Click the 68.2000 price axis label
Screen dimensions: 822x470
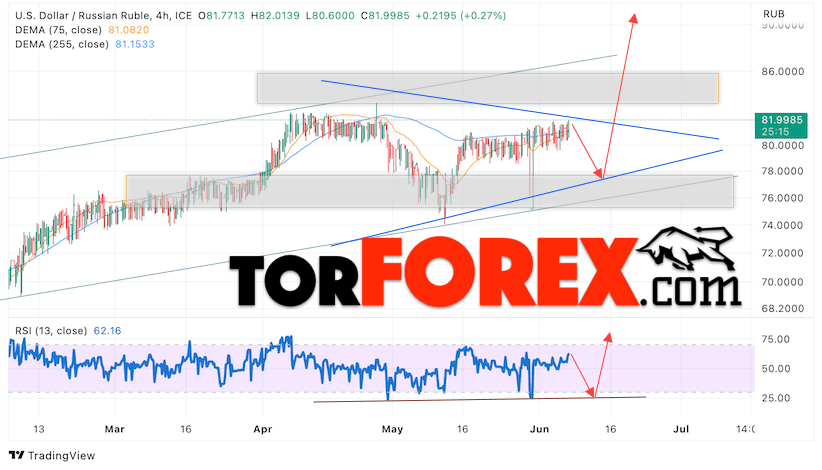point(783,309)
